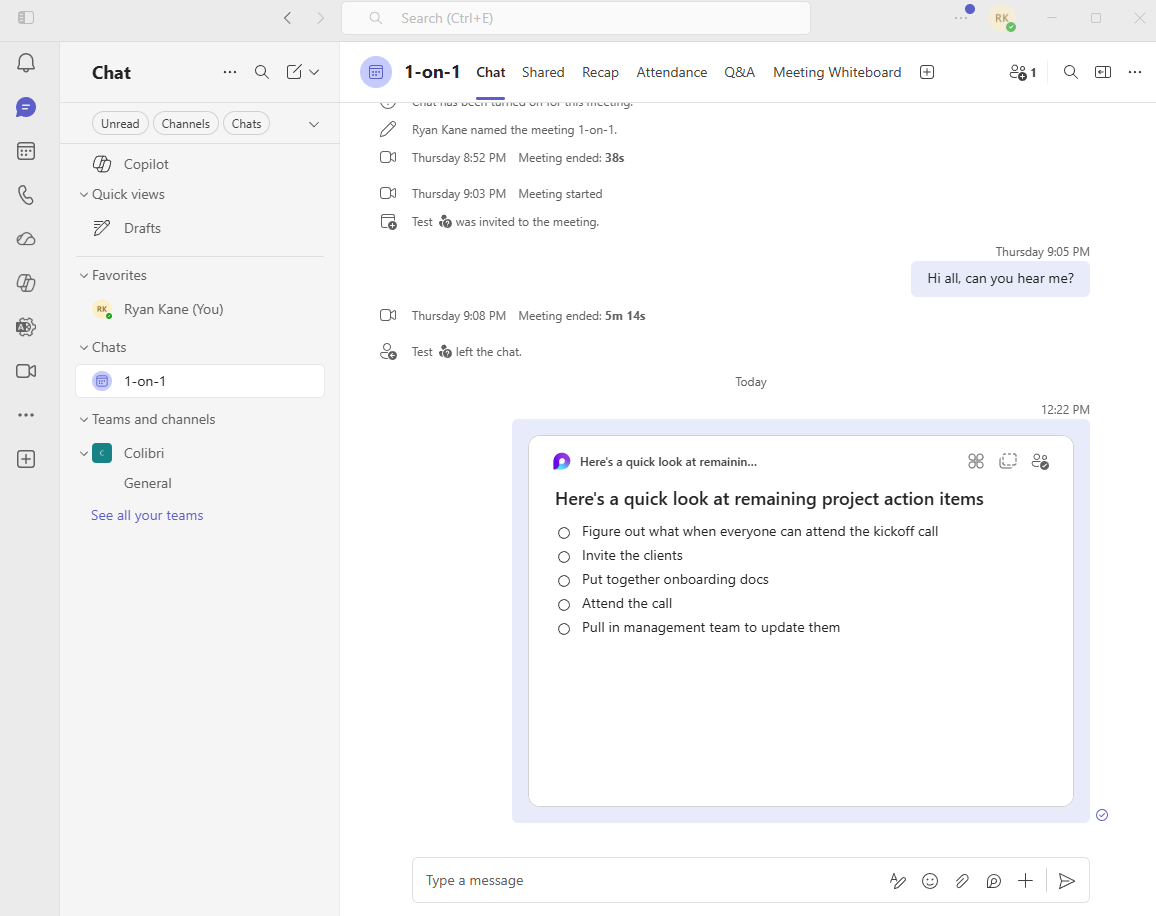Collapse the Favorites section
This screenshot has width=1156, height=916.
point(84,275)
